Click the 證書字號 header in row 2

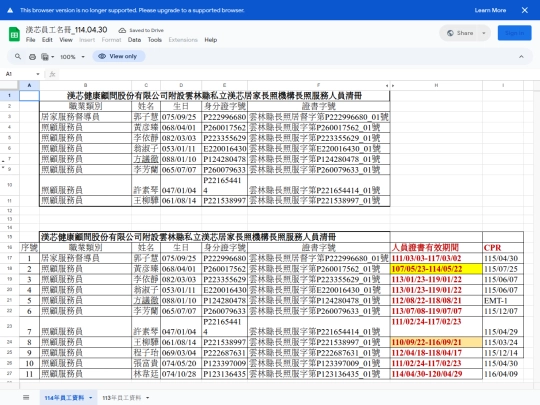319,106
